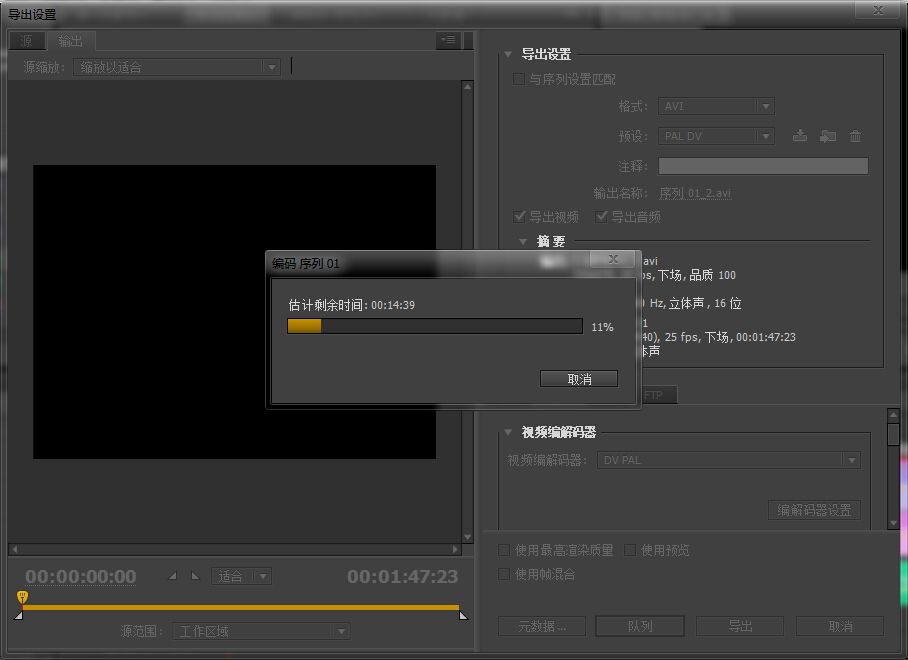Click the duration timecode 00:01:47:23

[402, 577]
